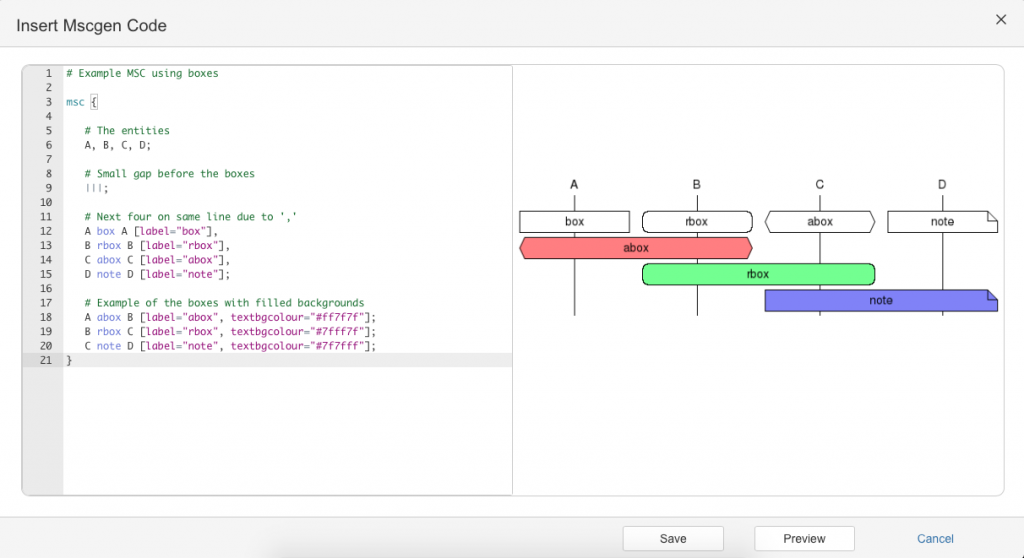Click the 'Insert Mscgen Code' dialog title
The width and height of the screenshot is (1024, 558).
91,25
